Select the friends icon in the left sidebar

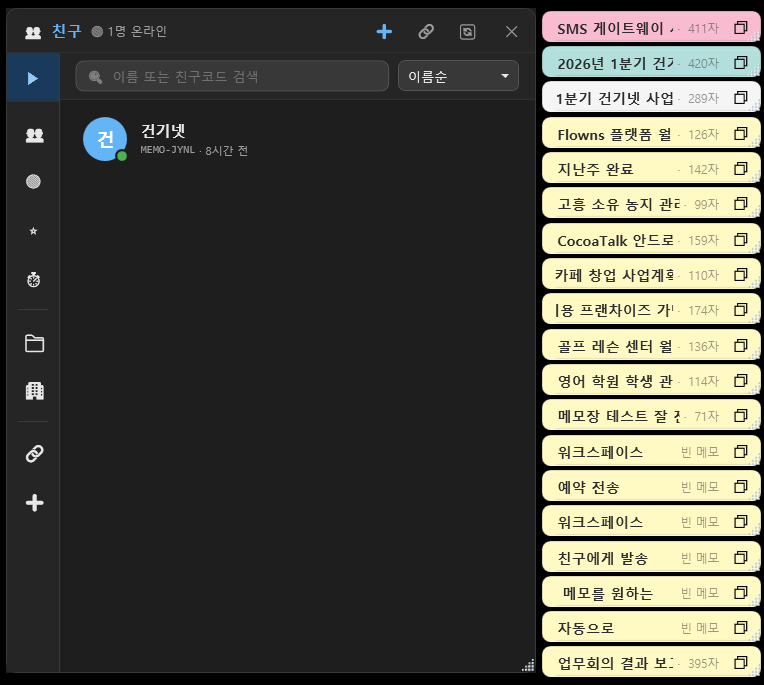(x=34, y=135)
